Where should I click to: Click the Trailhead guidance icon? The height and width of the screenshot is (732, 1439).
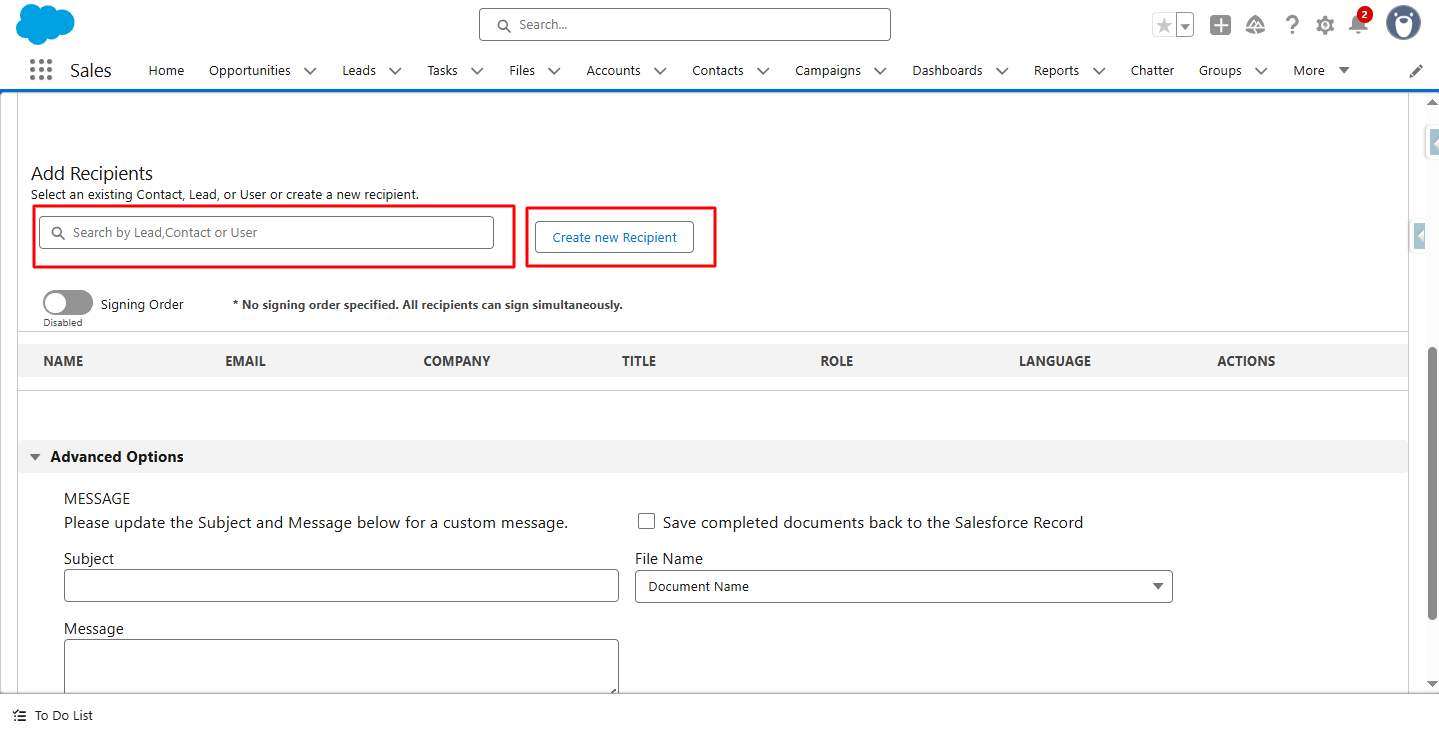coord(1255,25)
